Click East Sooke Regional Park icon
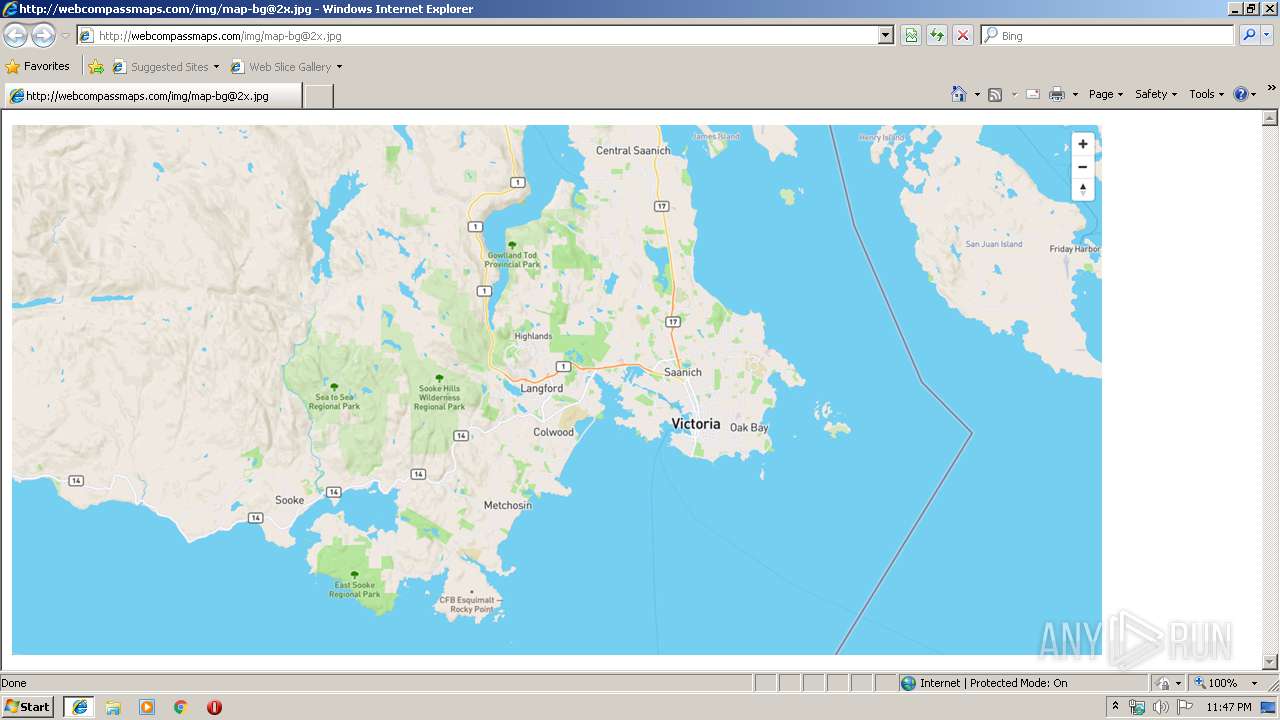 tap(354, 575)
